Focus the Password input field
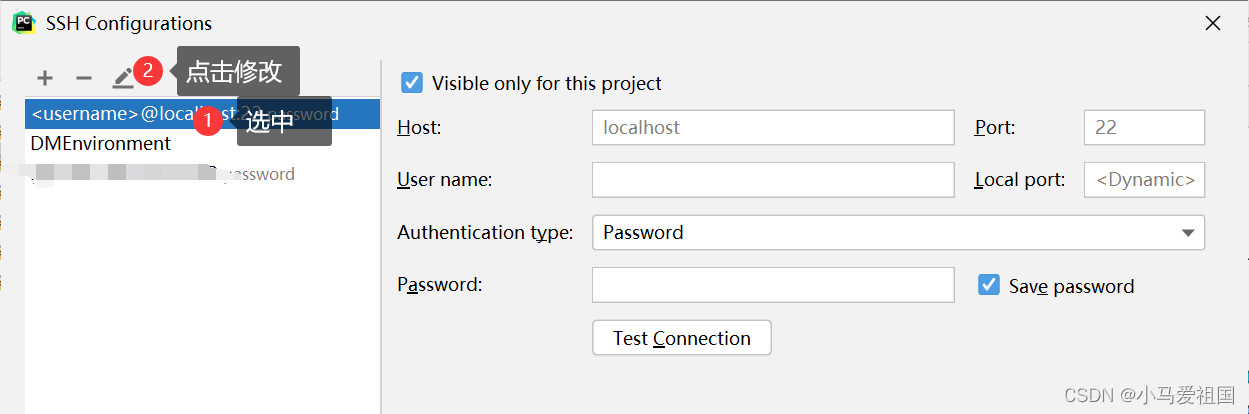The image size is (1249, 414). pyautogui.click(x=773, y=285)
